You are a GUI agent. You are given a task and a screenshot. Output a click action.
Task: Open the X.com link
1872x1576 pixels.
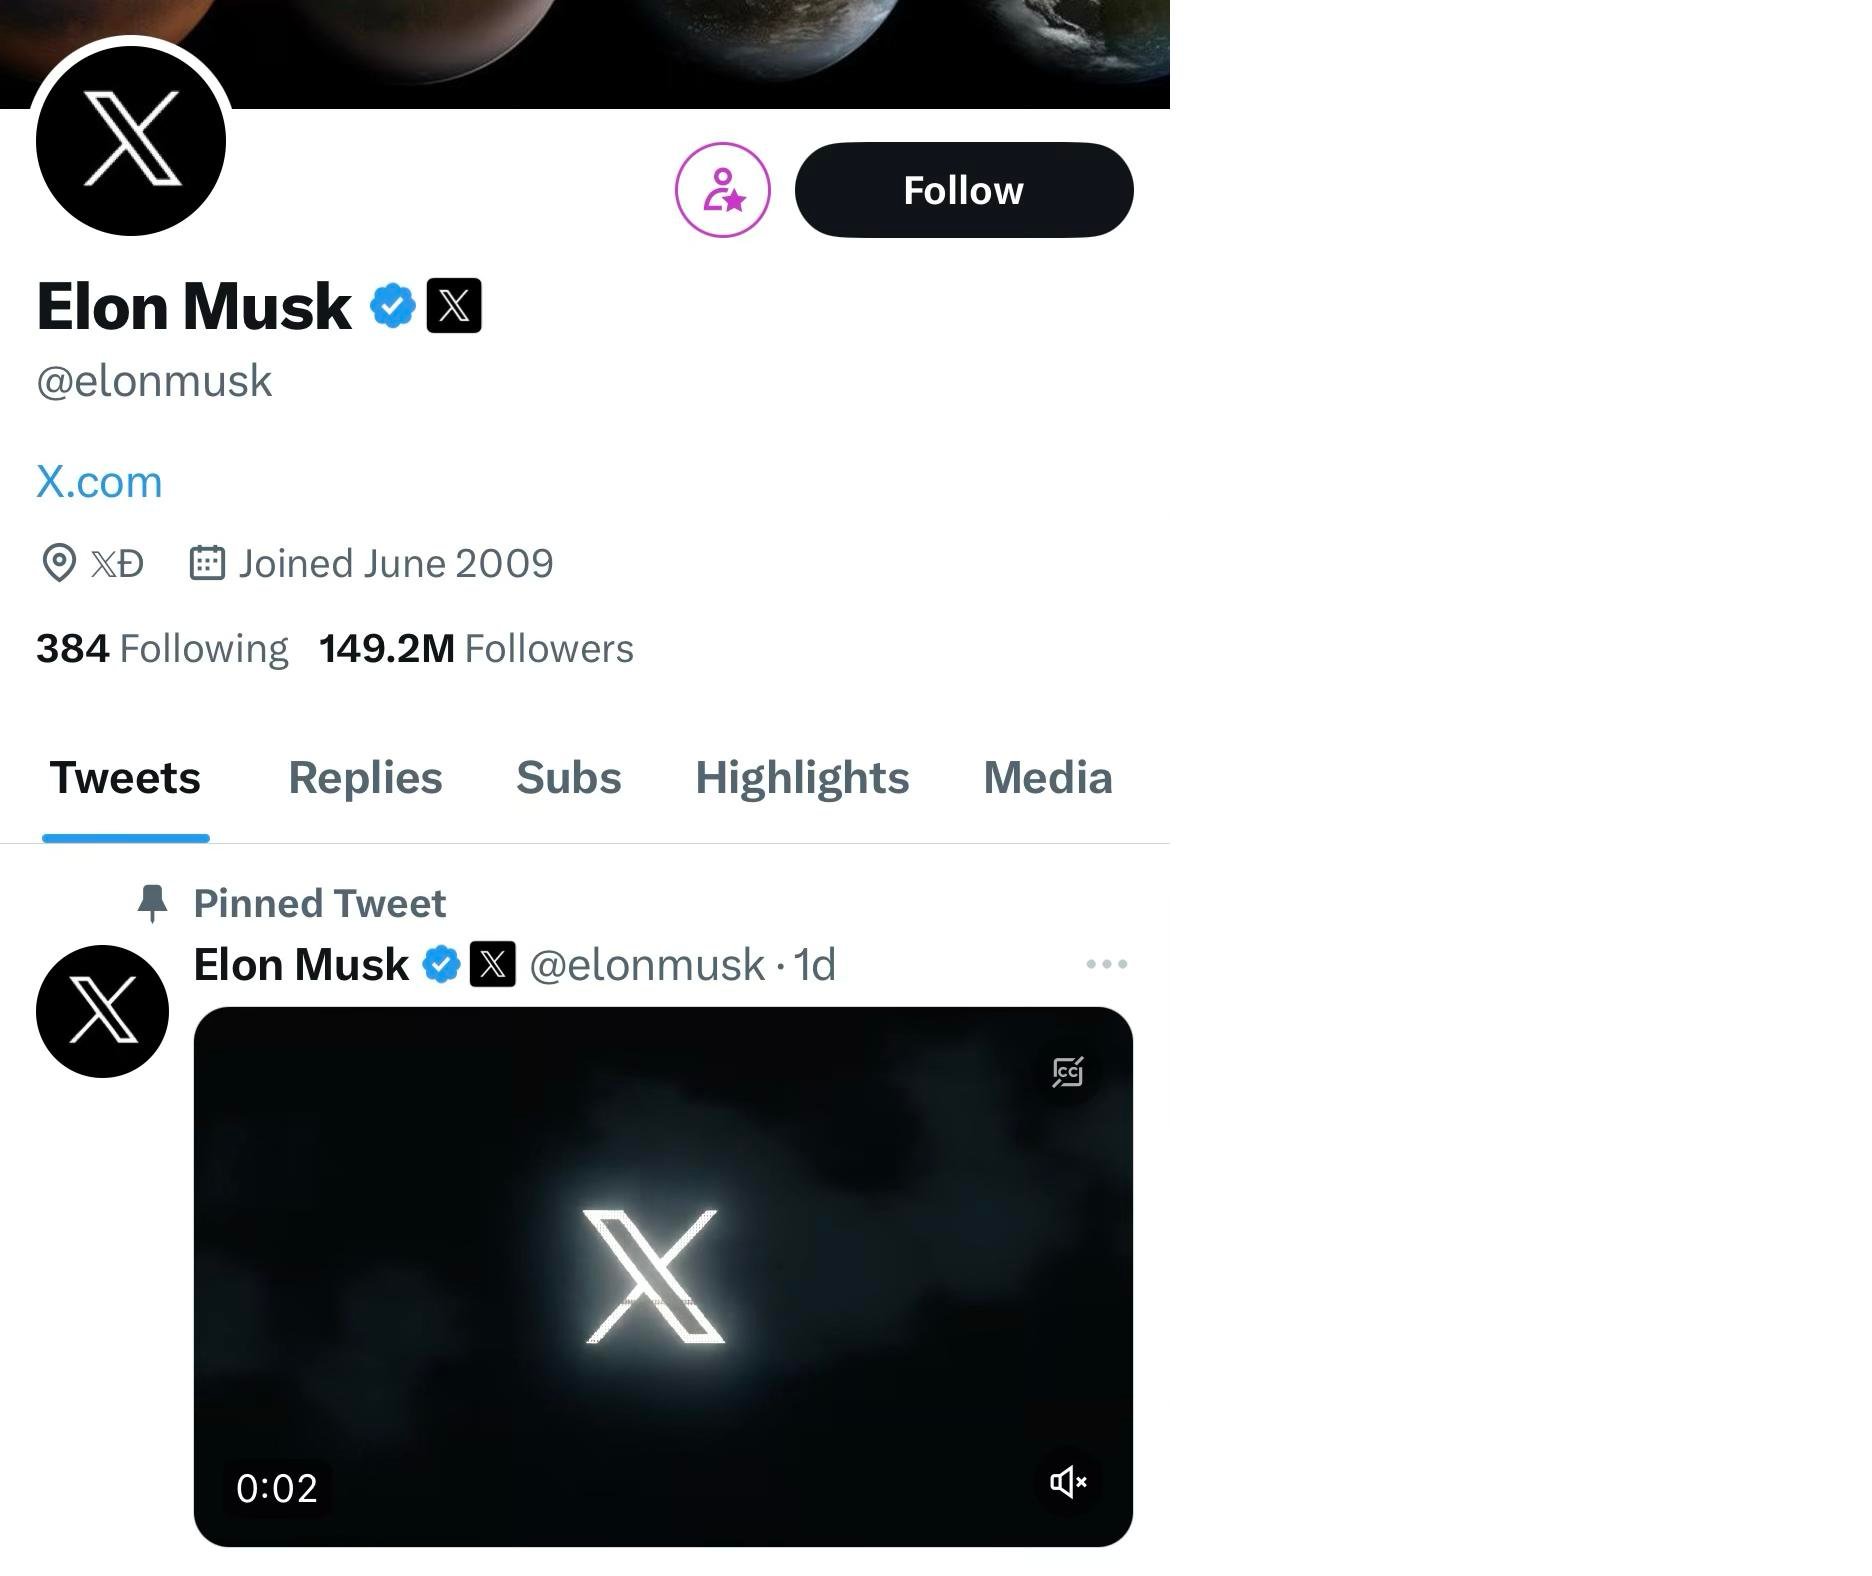pos(99,482)
